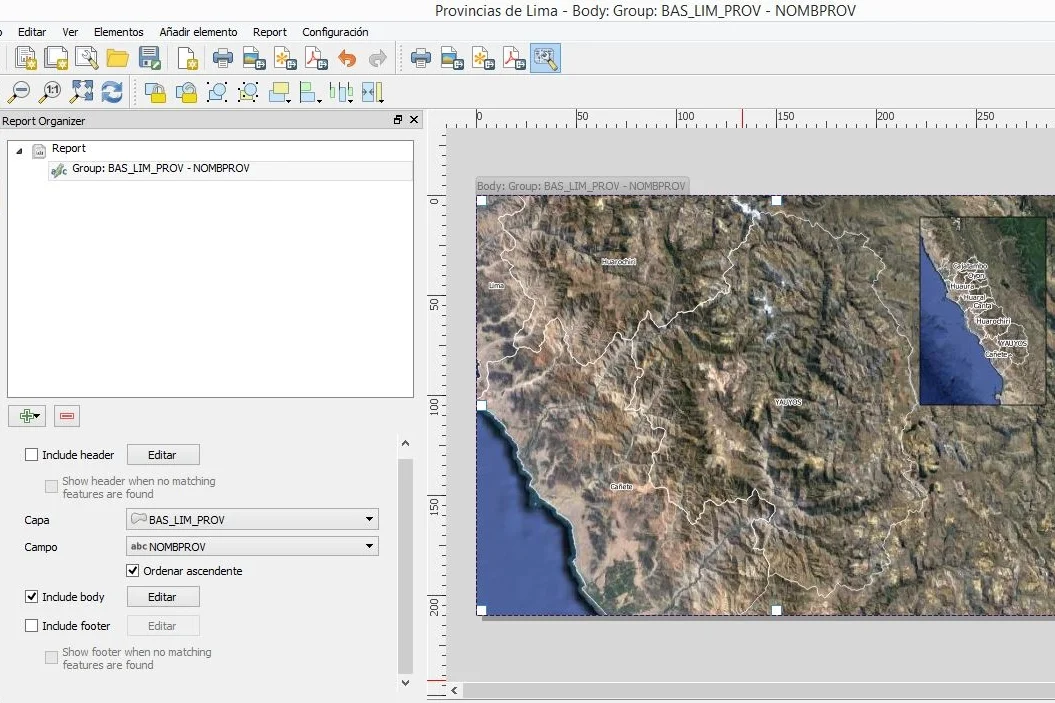Toggle the highlighted Report Settings icon

click(546, 59)
